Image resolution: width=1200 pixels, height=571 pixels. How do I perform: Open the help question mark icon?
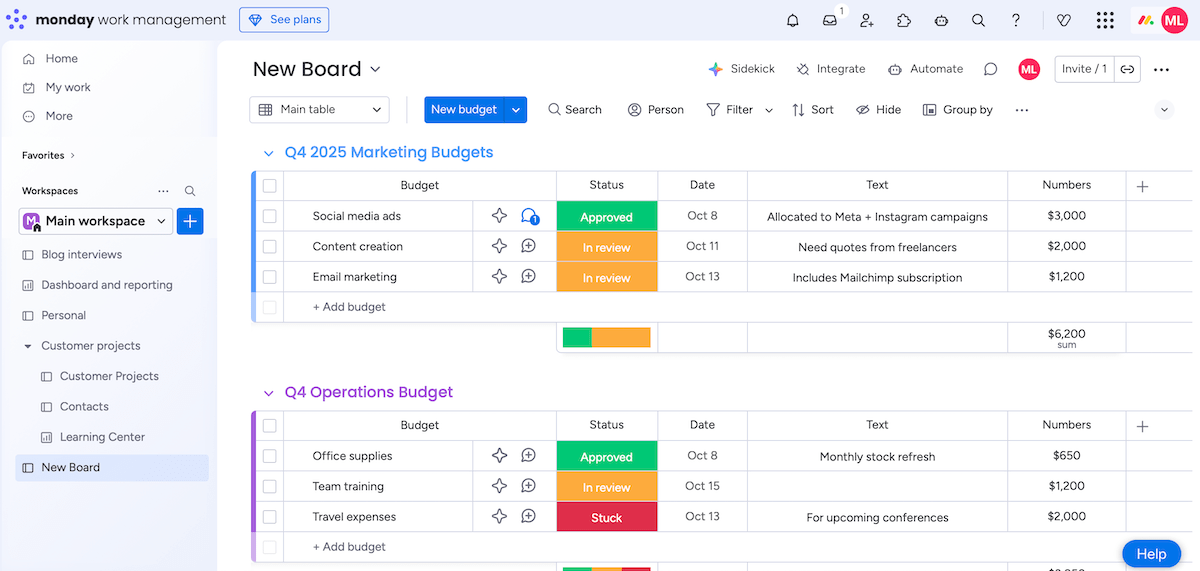coord(1016,20)
